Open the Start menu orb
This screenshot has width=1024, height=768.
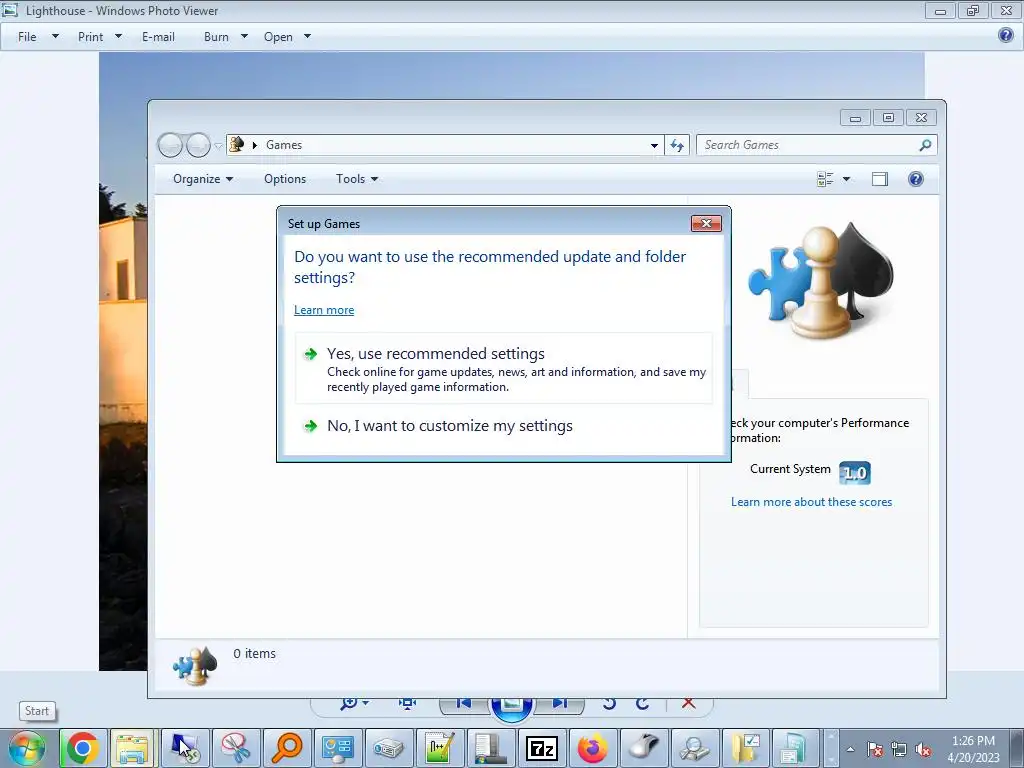(26, 748)
